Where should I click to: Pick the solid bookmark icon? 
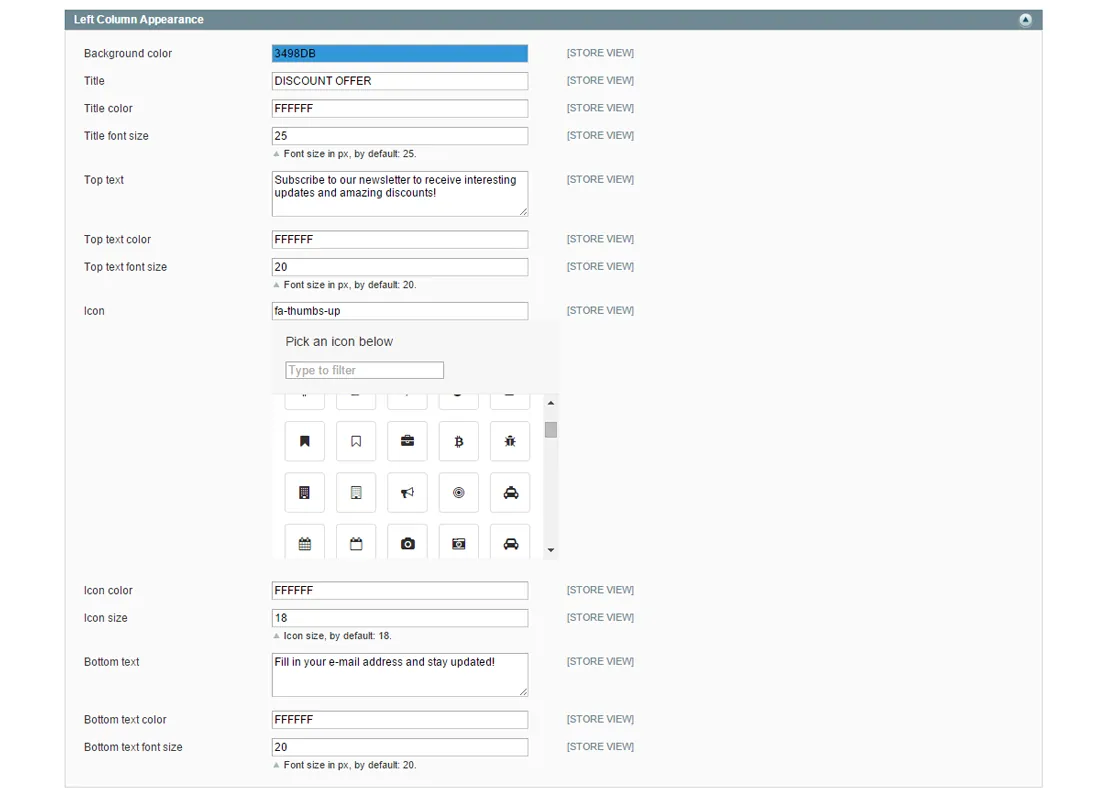pos(304,441)
